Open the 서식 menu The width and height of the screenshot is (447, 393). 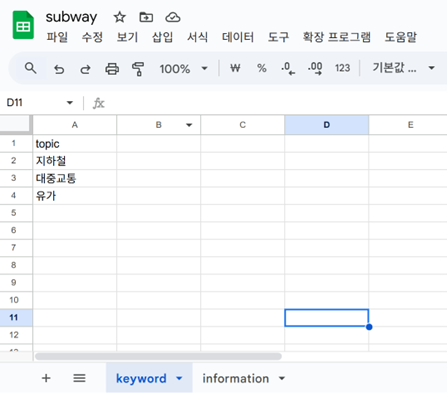[197, 37]
